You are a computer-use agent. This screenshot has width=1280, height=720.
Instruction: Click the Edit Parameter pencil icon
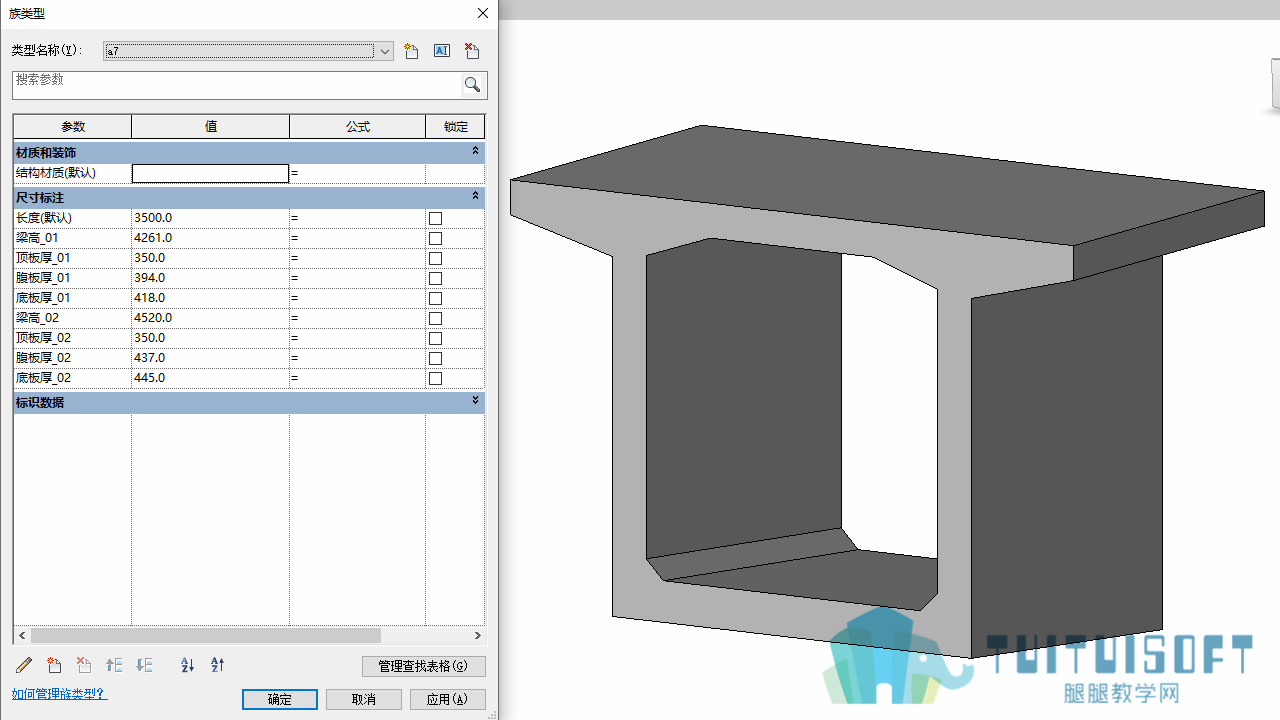[25, 665]
